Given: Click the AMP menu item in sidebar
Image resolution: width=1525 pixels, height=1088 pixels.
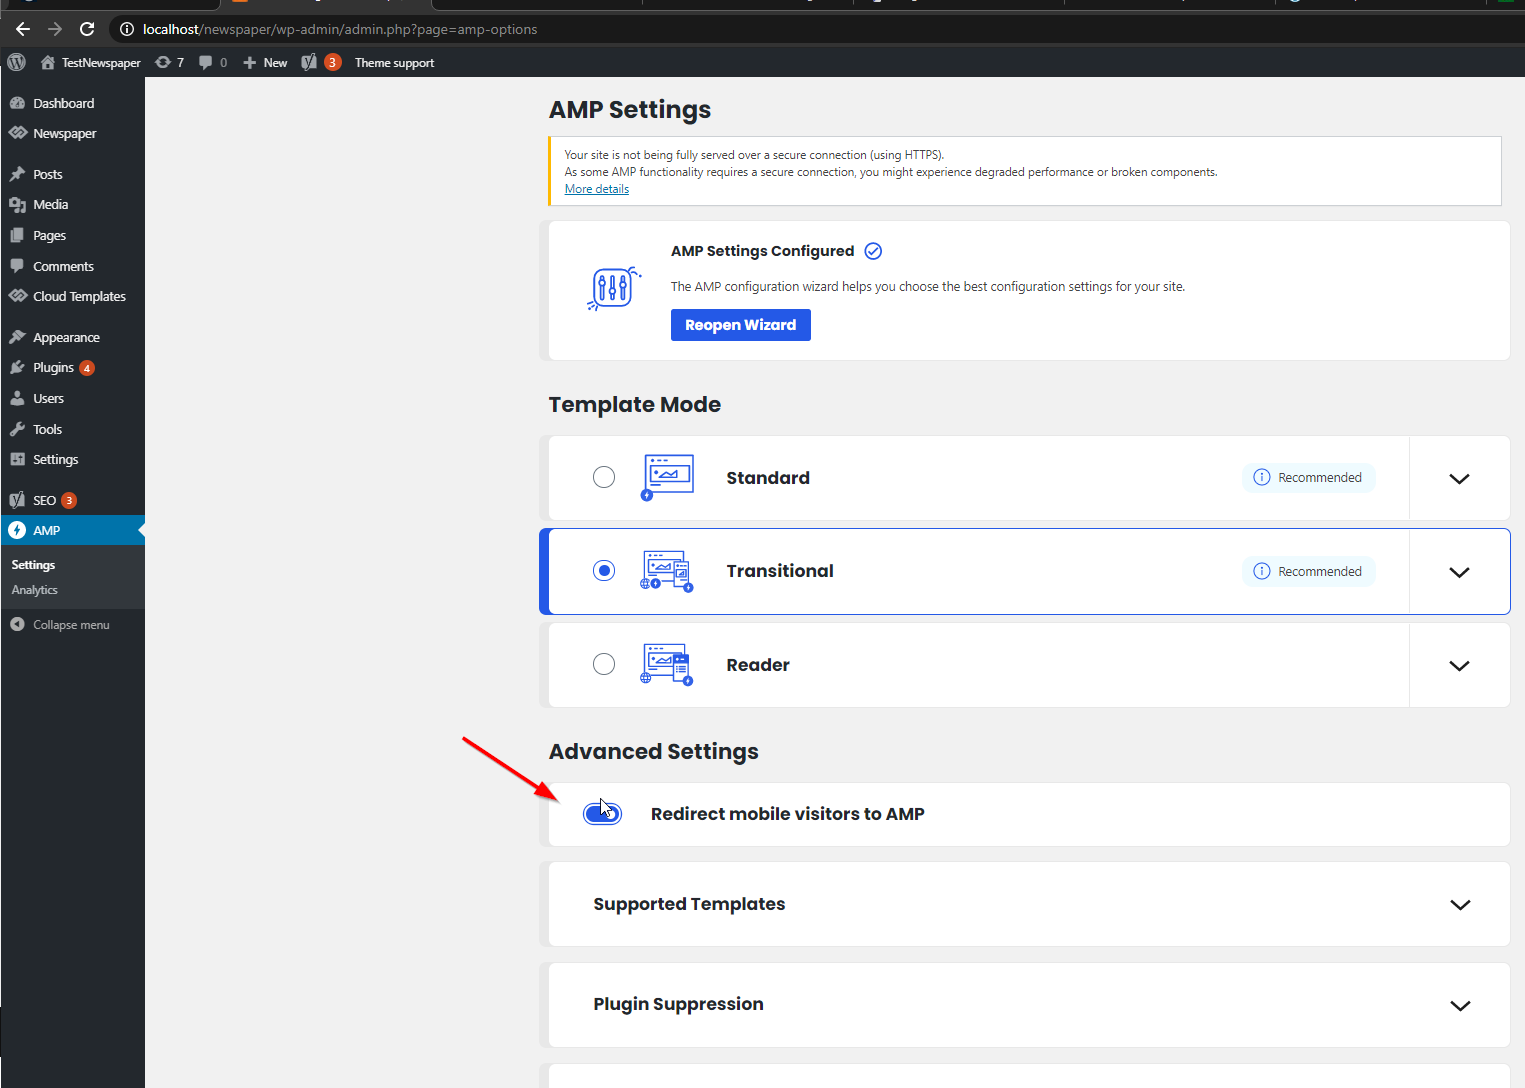Looking at the screenshot, I should [72, 530].
